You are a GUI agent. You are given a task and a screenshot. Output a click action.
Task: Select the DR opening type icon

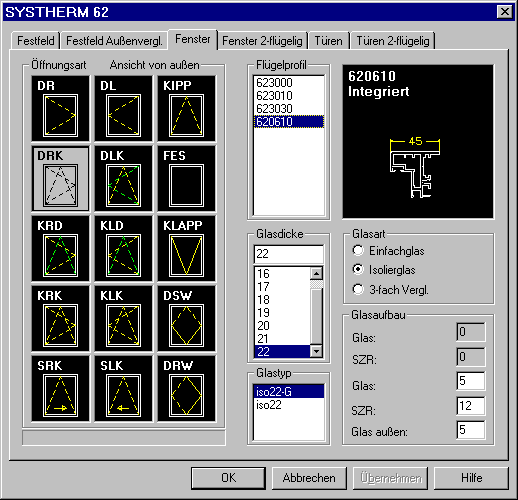pos(60,109)
